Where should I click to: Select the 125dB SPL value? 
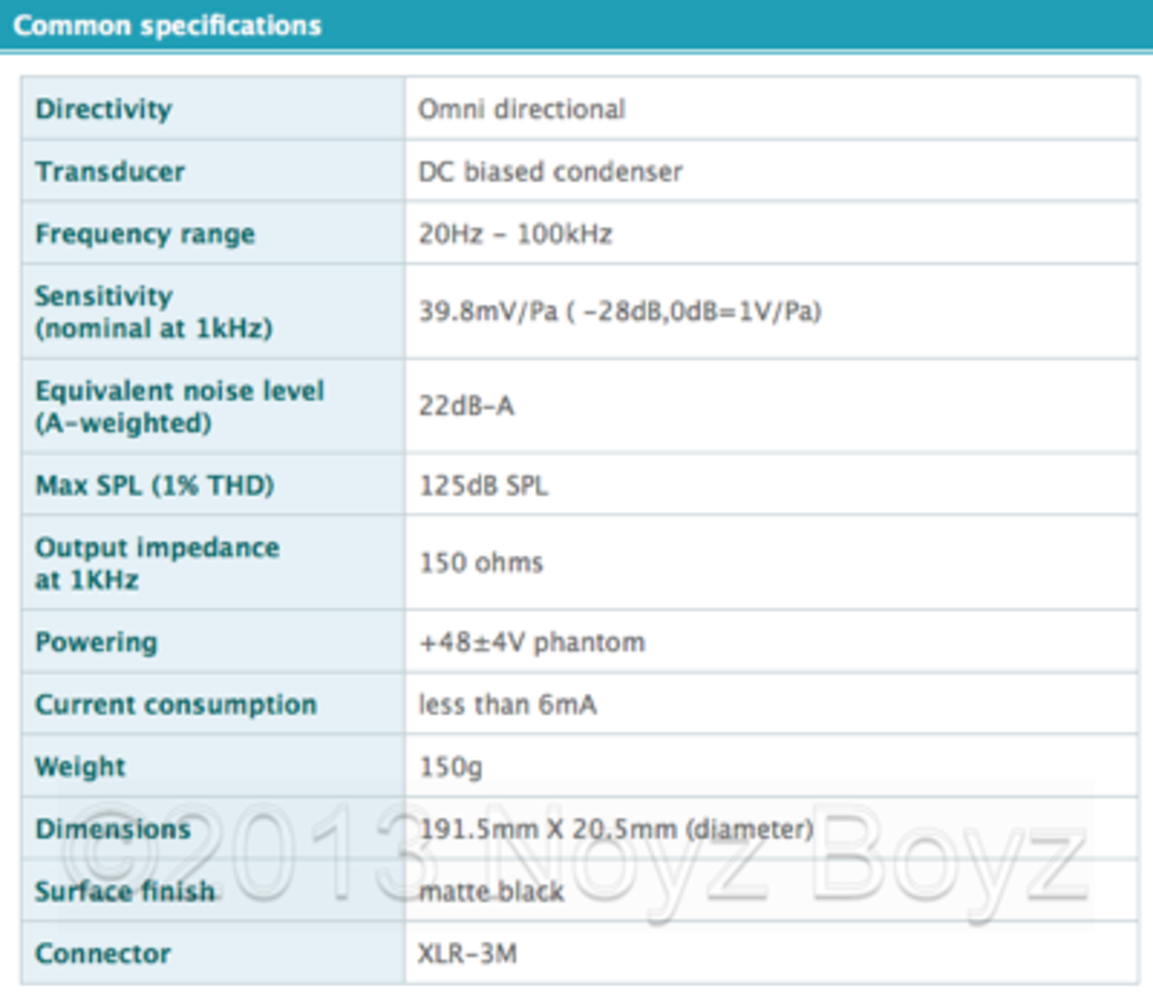click(483, 486)
